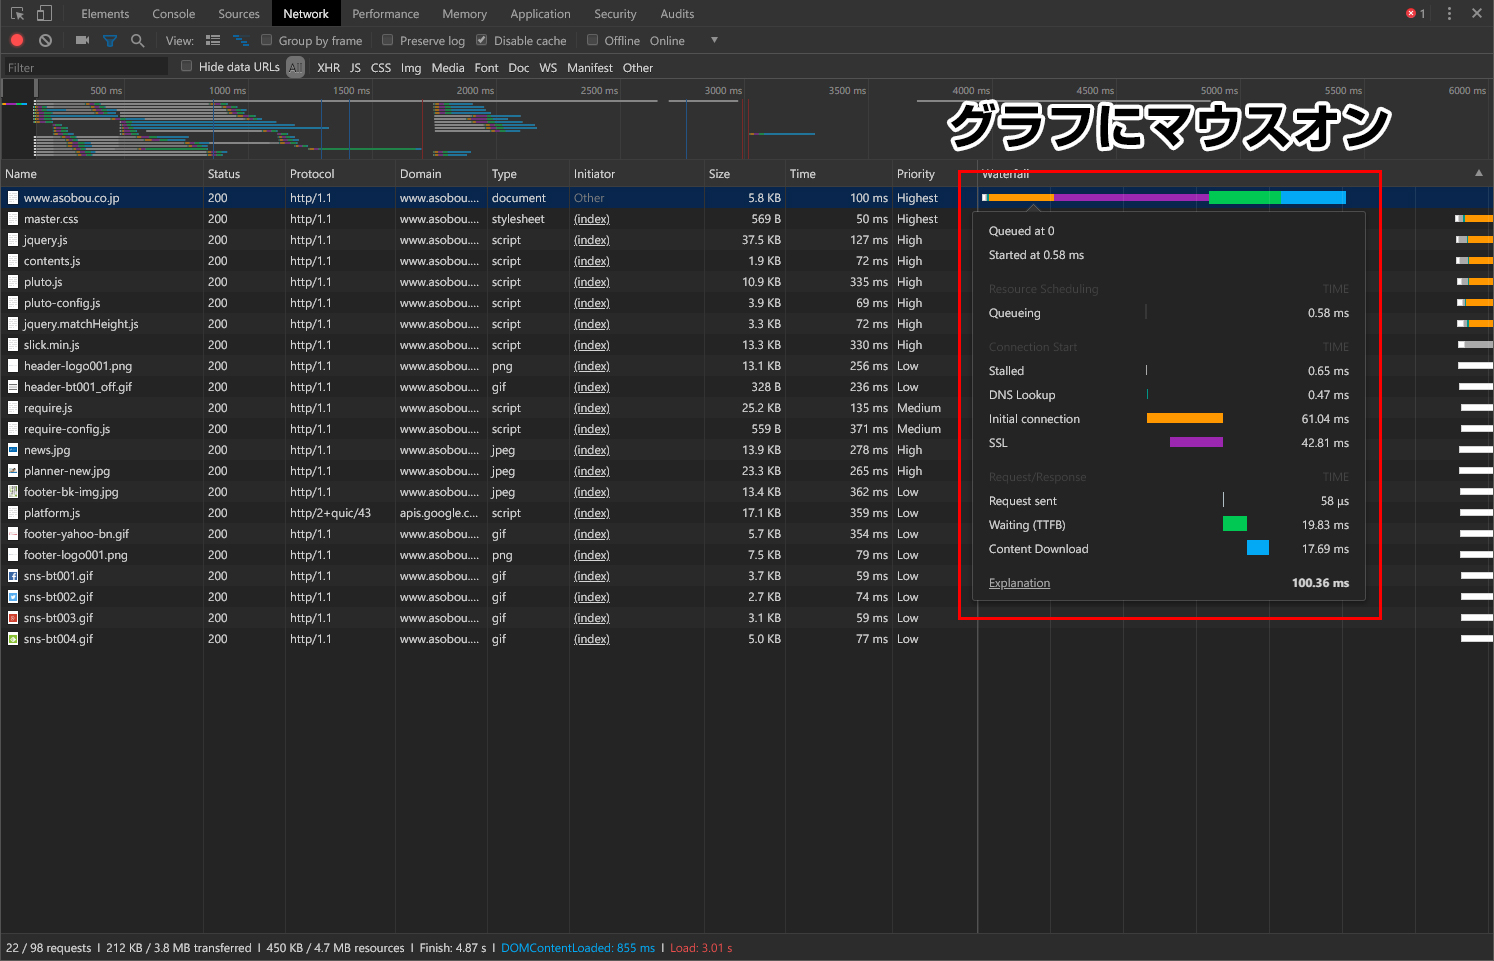This screenshot has height=961, width=1494.
Task: Filter requests by Img type
Action: [x=411, y=68]
